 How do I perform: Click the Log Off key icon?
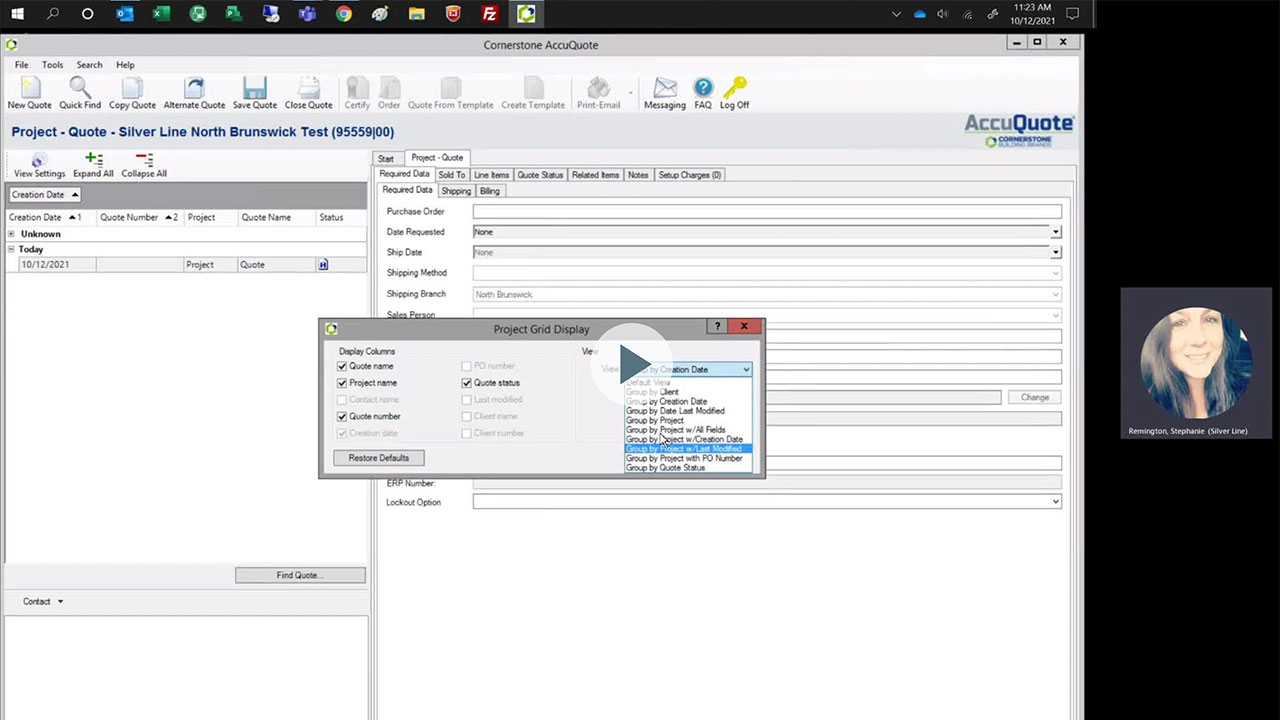tap(735, 88)
